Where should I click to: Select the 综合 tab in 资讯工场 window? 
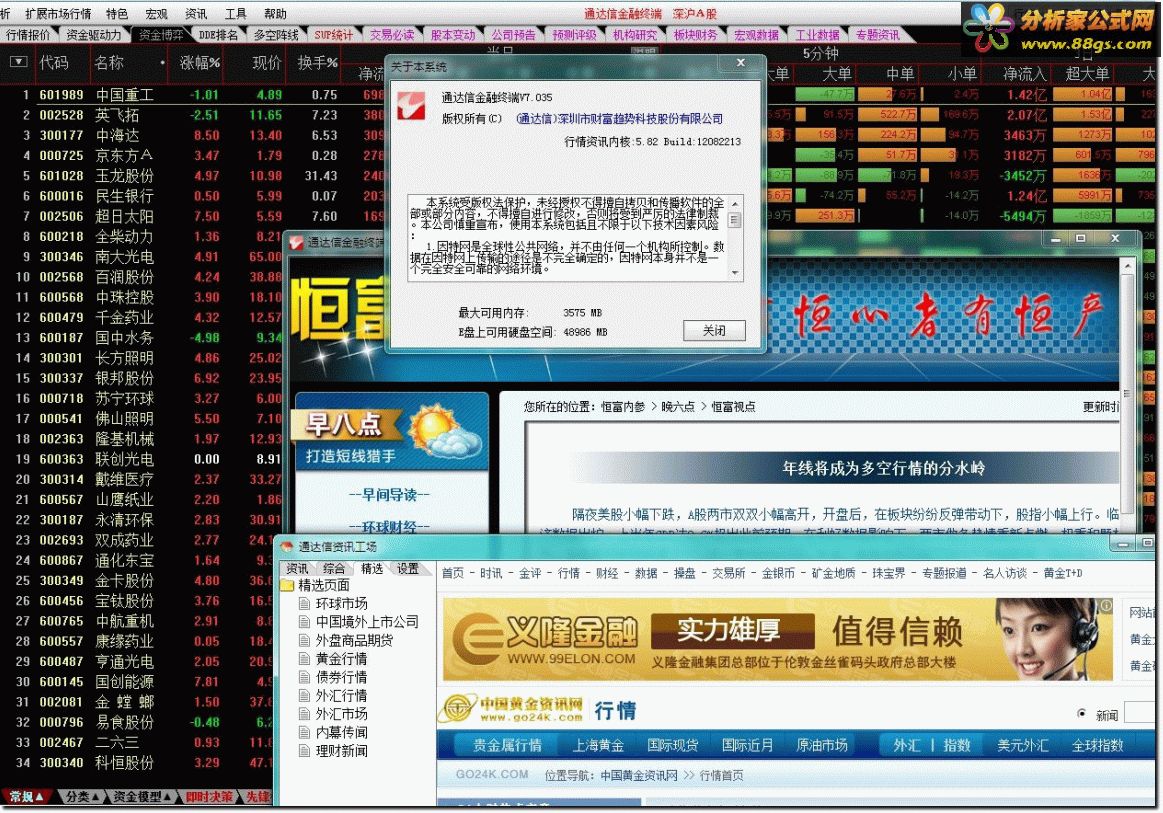click(x=334, y=568)
